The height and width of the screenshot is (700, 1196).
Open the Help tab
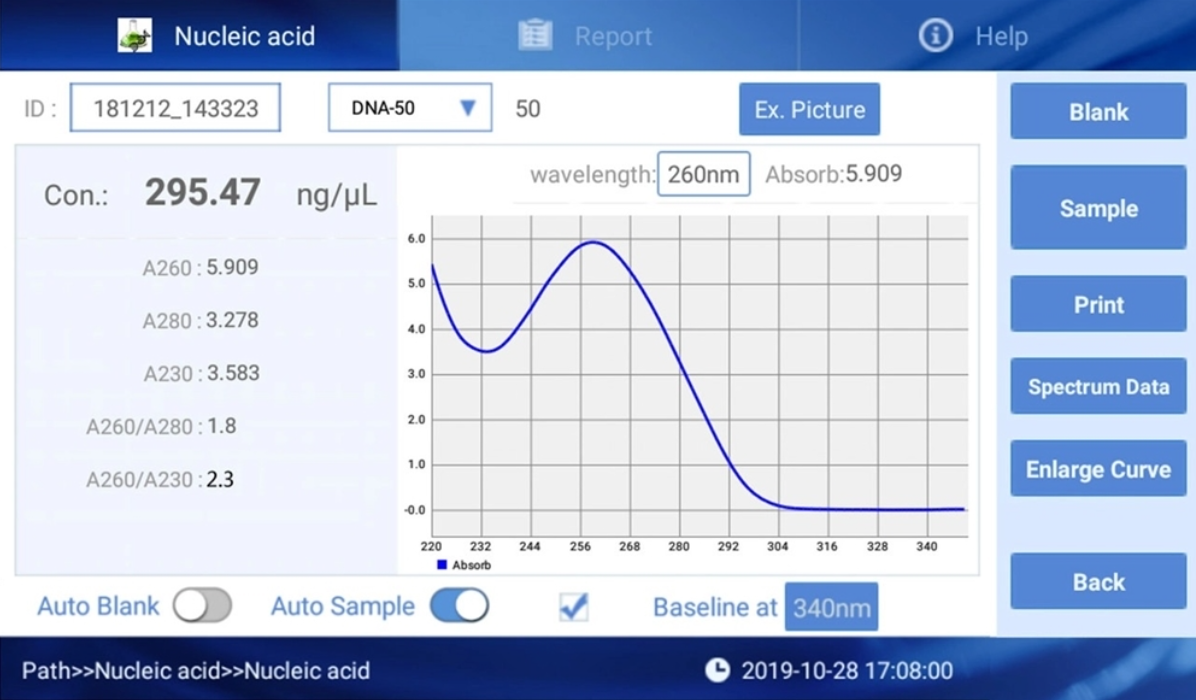[997, 35]
